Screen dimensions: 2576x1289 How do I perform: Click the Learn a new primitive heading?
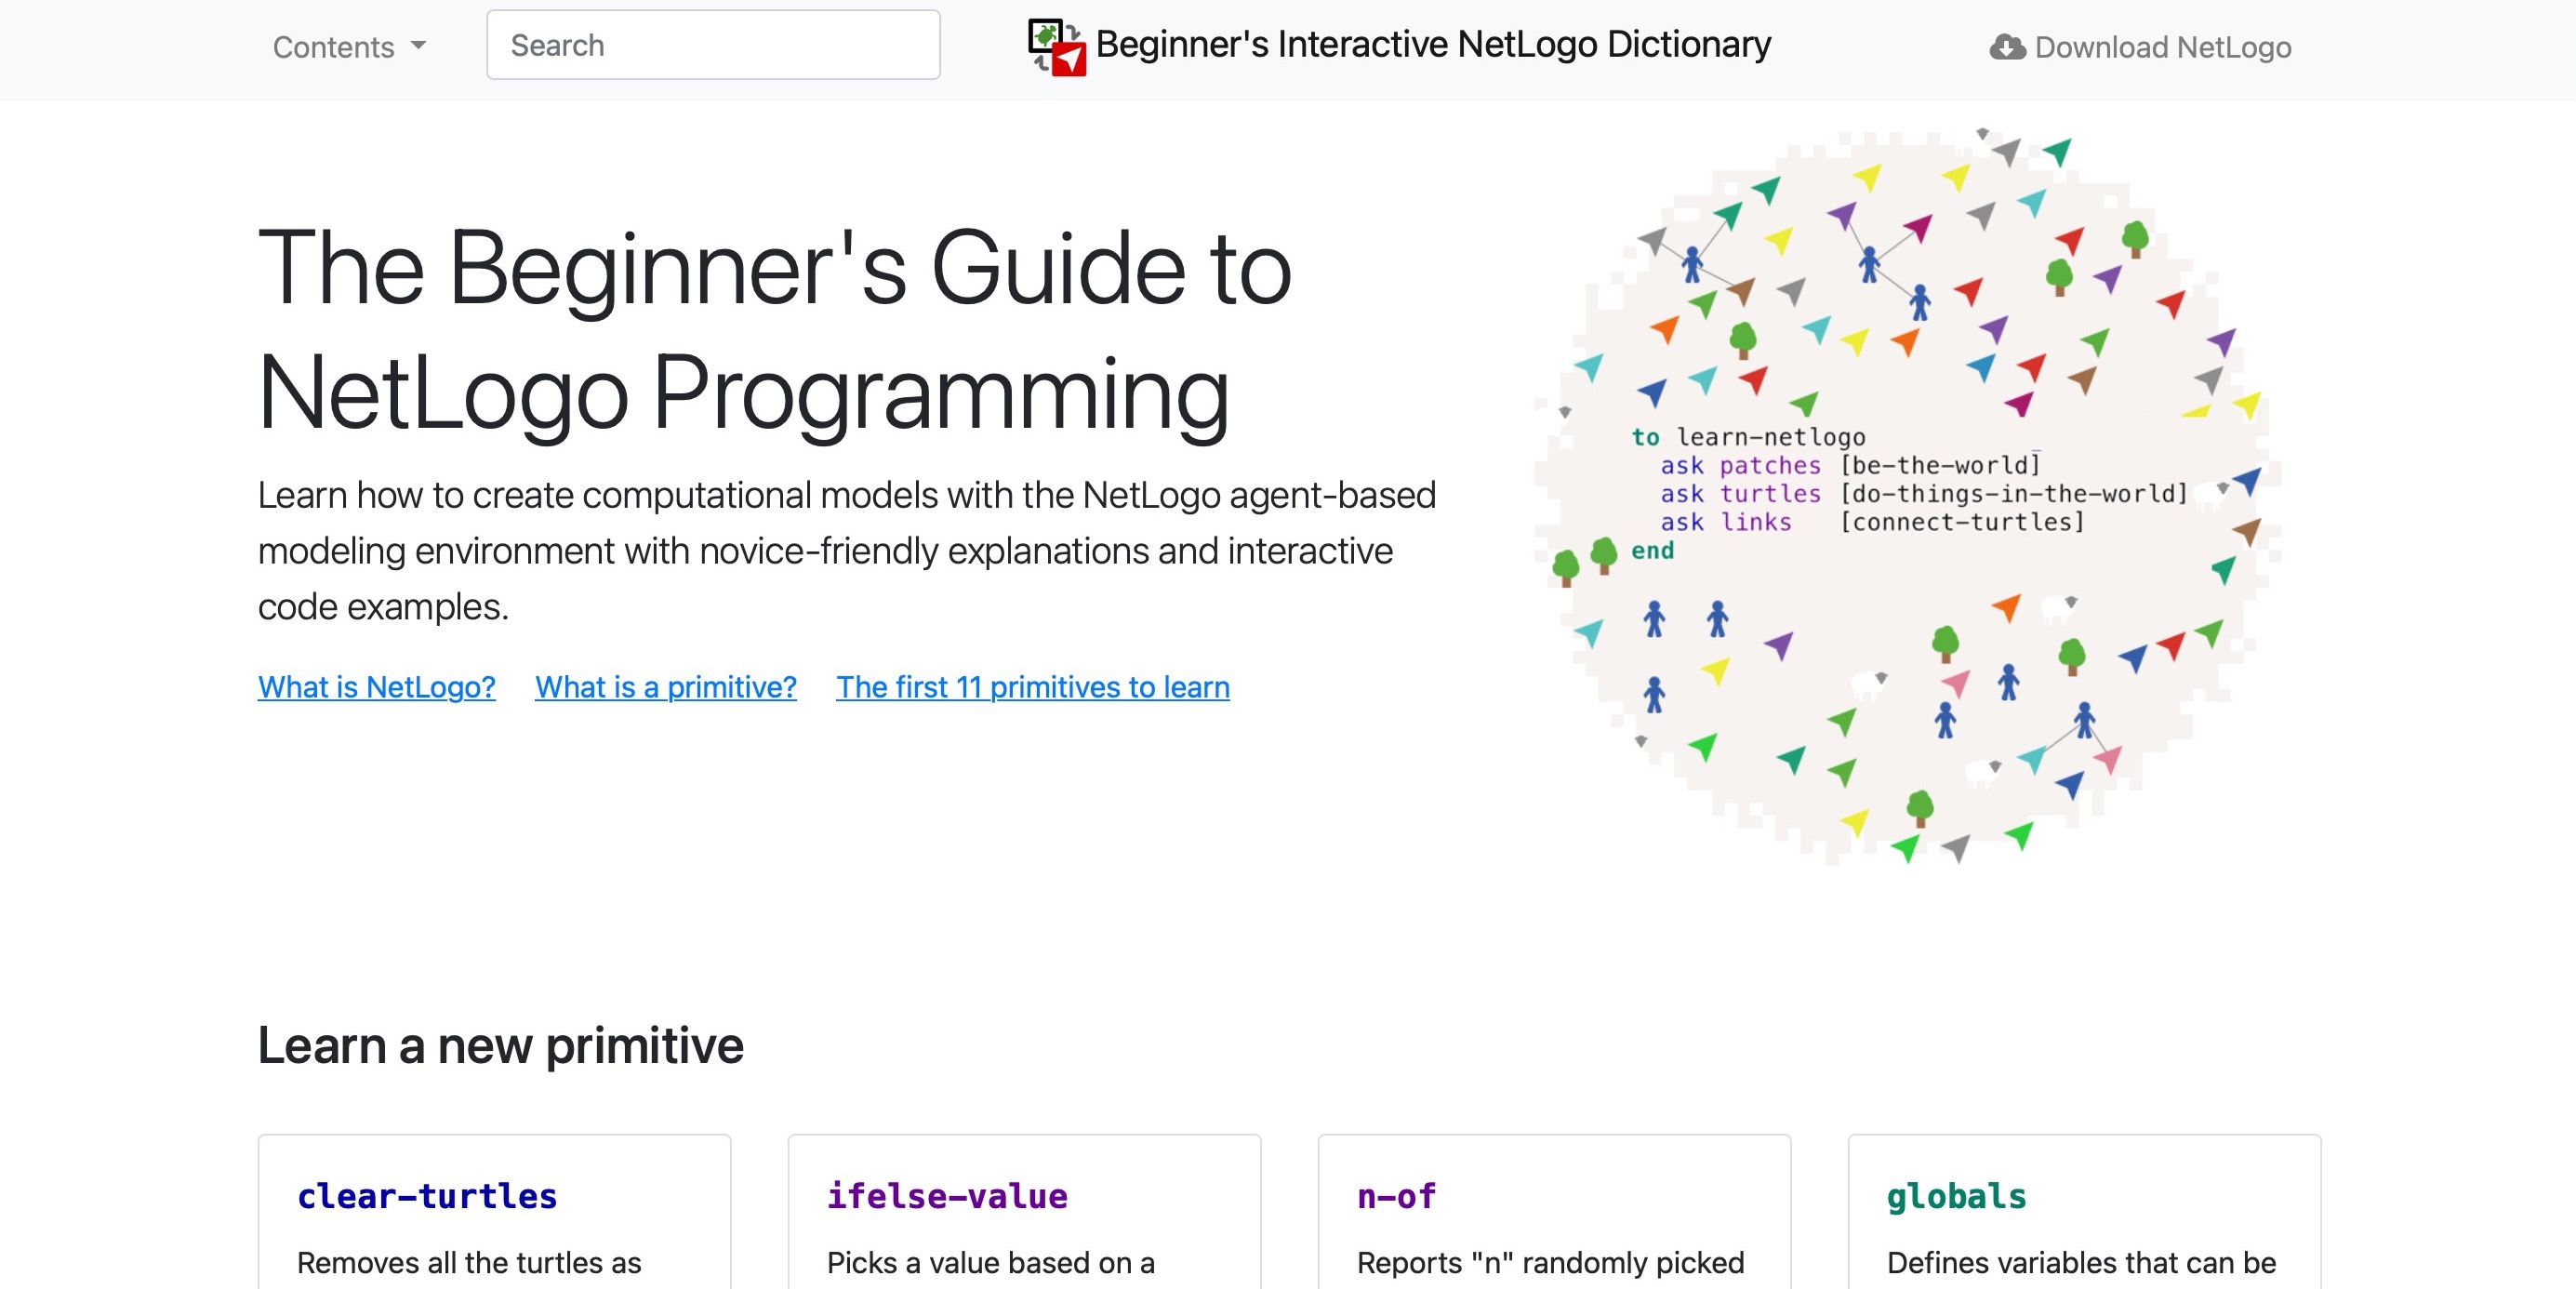pyautogui.click(x=500, y=1045)
